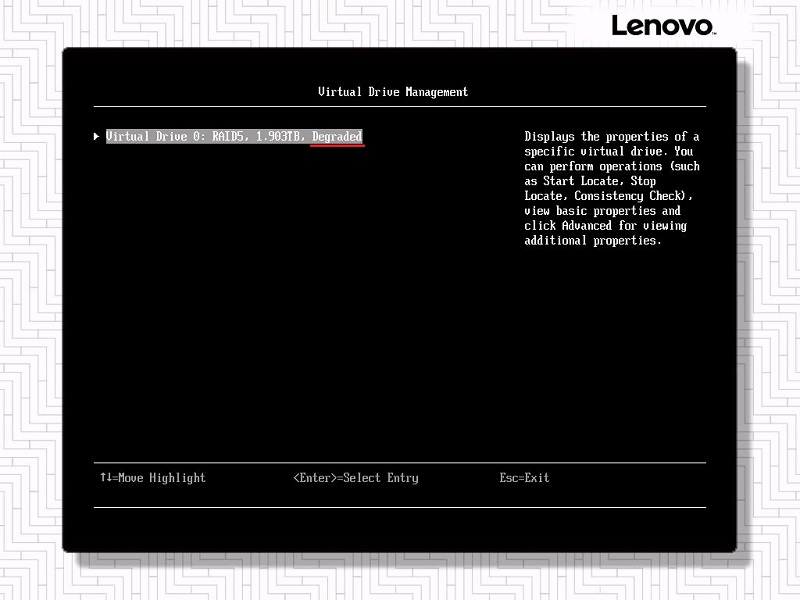The width and height of the screenshot is (800, 600).
Task: Click the Virtual Drive Management title
Action: coord(393,92)
